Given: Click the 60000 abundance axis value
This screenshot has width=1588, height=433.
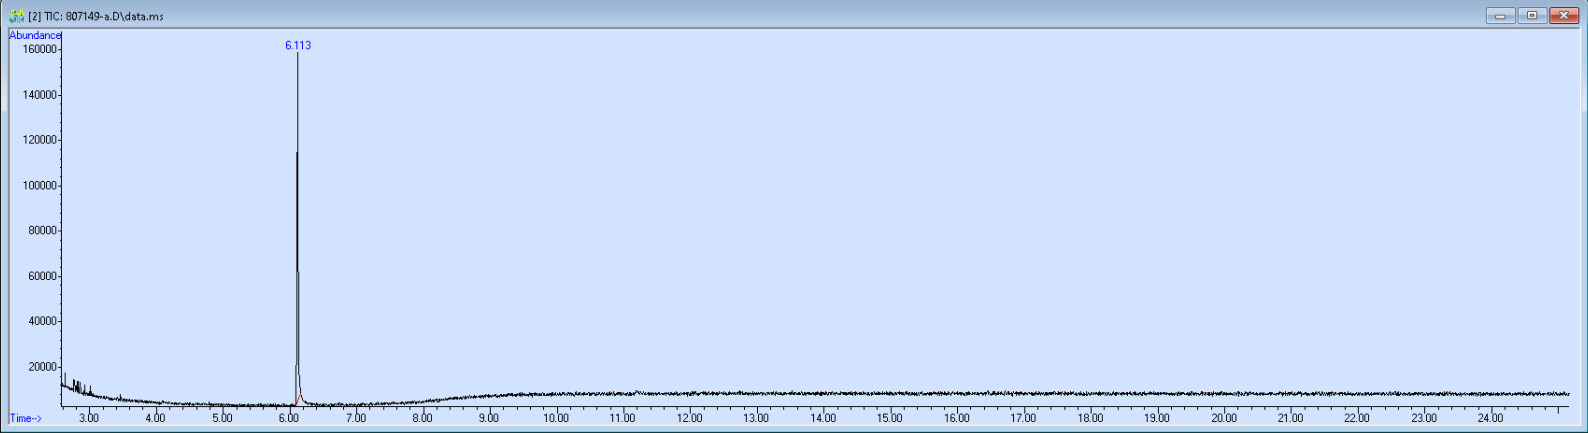Looking at the screenshot, I should (x=43, y=276).
